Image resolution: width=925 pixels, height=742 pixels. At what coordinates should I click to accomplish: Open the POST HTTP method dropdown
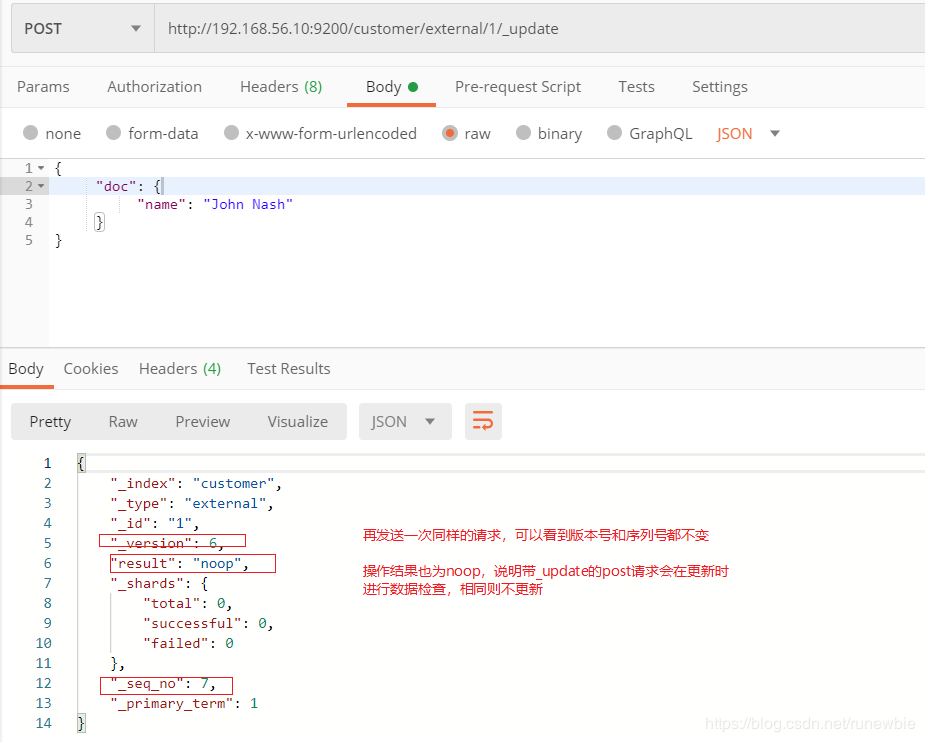(83, 28)
